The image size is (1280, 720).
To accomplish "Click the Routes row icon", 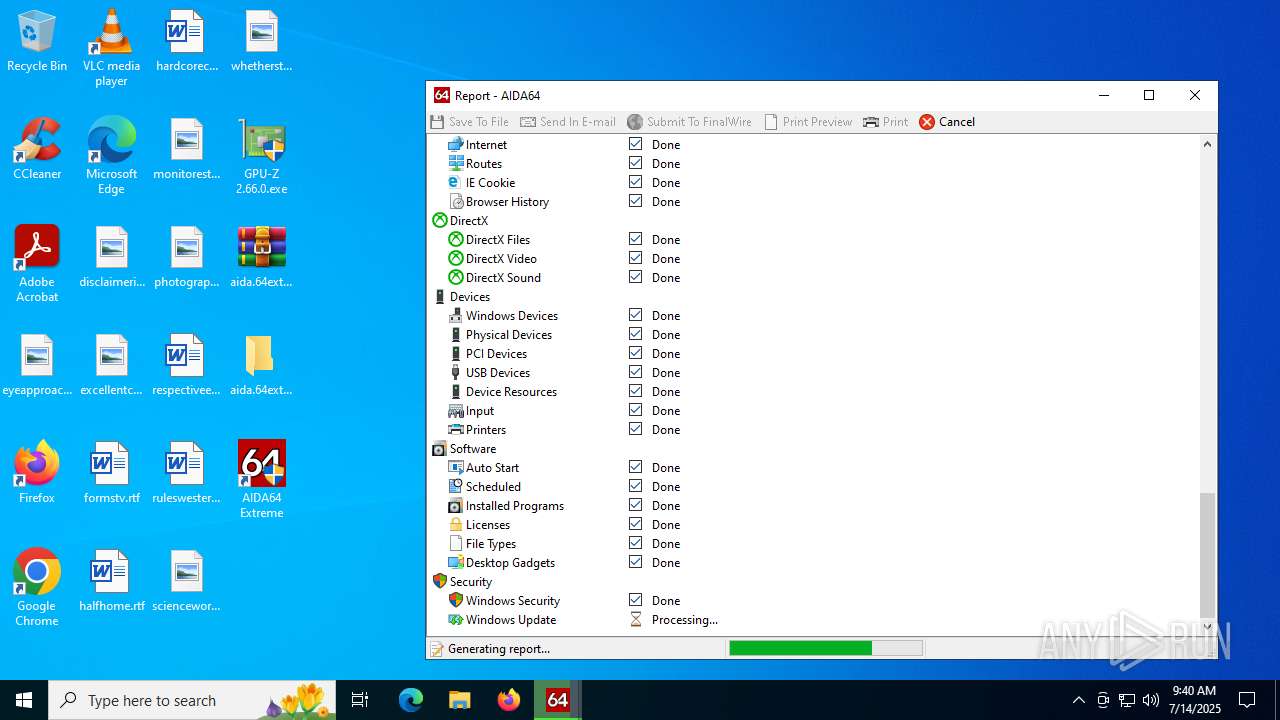I will [456, 164].
